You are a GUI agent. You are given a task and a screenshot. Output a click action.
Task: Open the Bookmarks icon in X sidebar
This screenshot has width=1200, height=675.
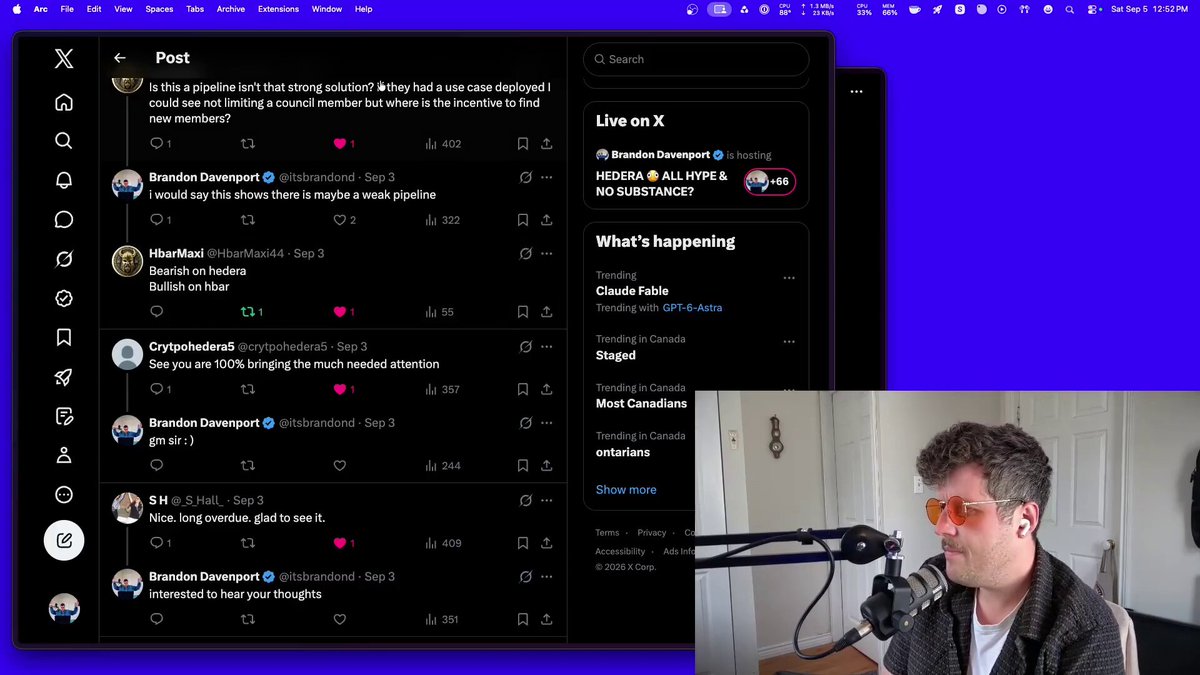click(x=64, y=338)
